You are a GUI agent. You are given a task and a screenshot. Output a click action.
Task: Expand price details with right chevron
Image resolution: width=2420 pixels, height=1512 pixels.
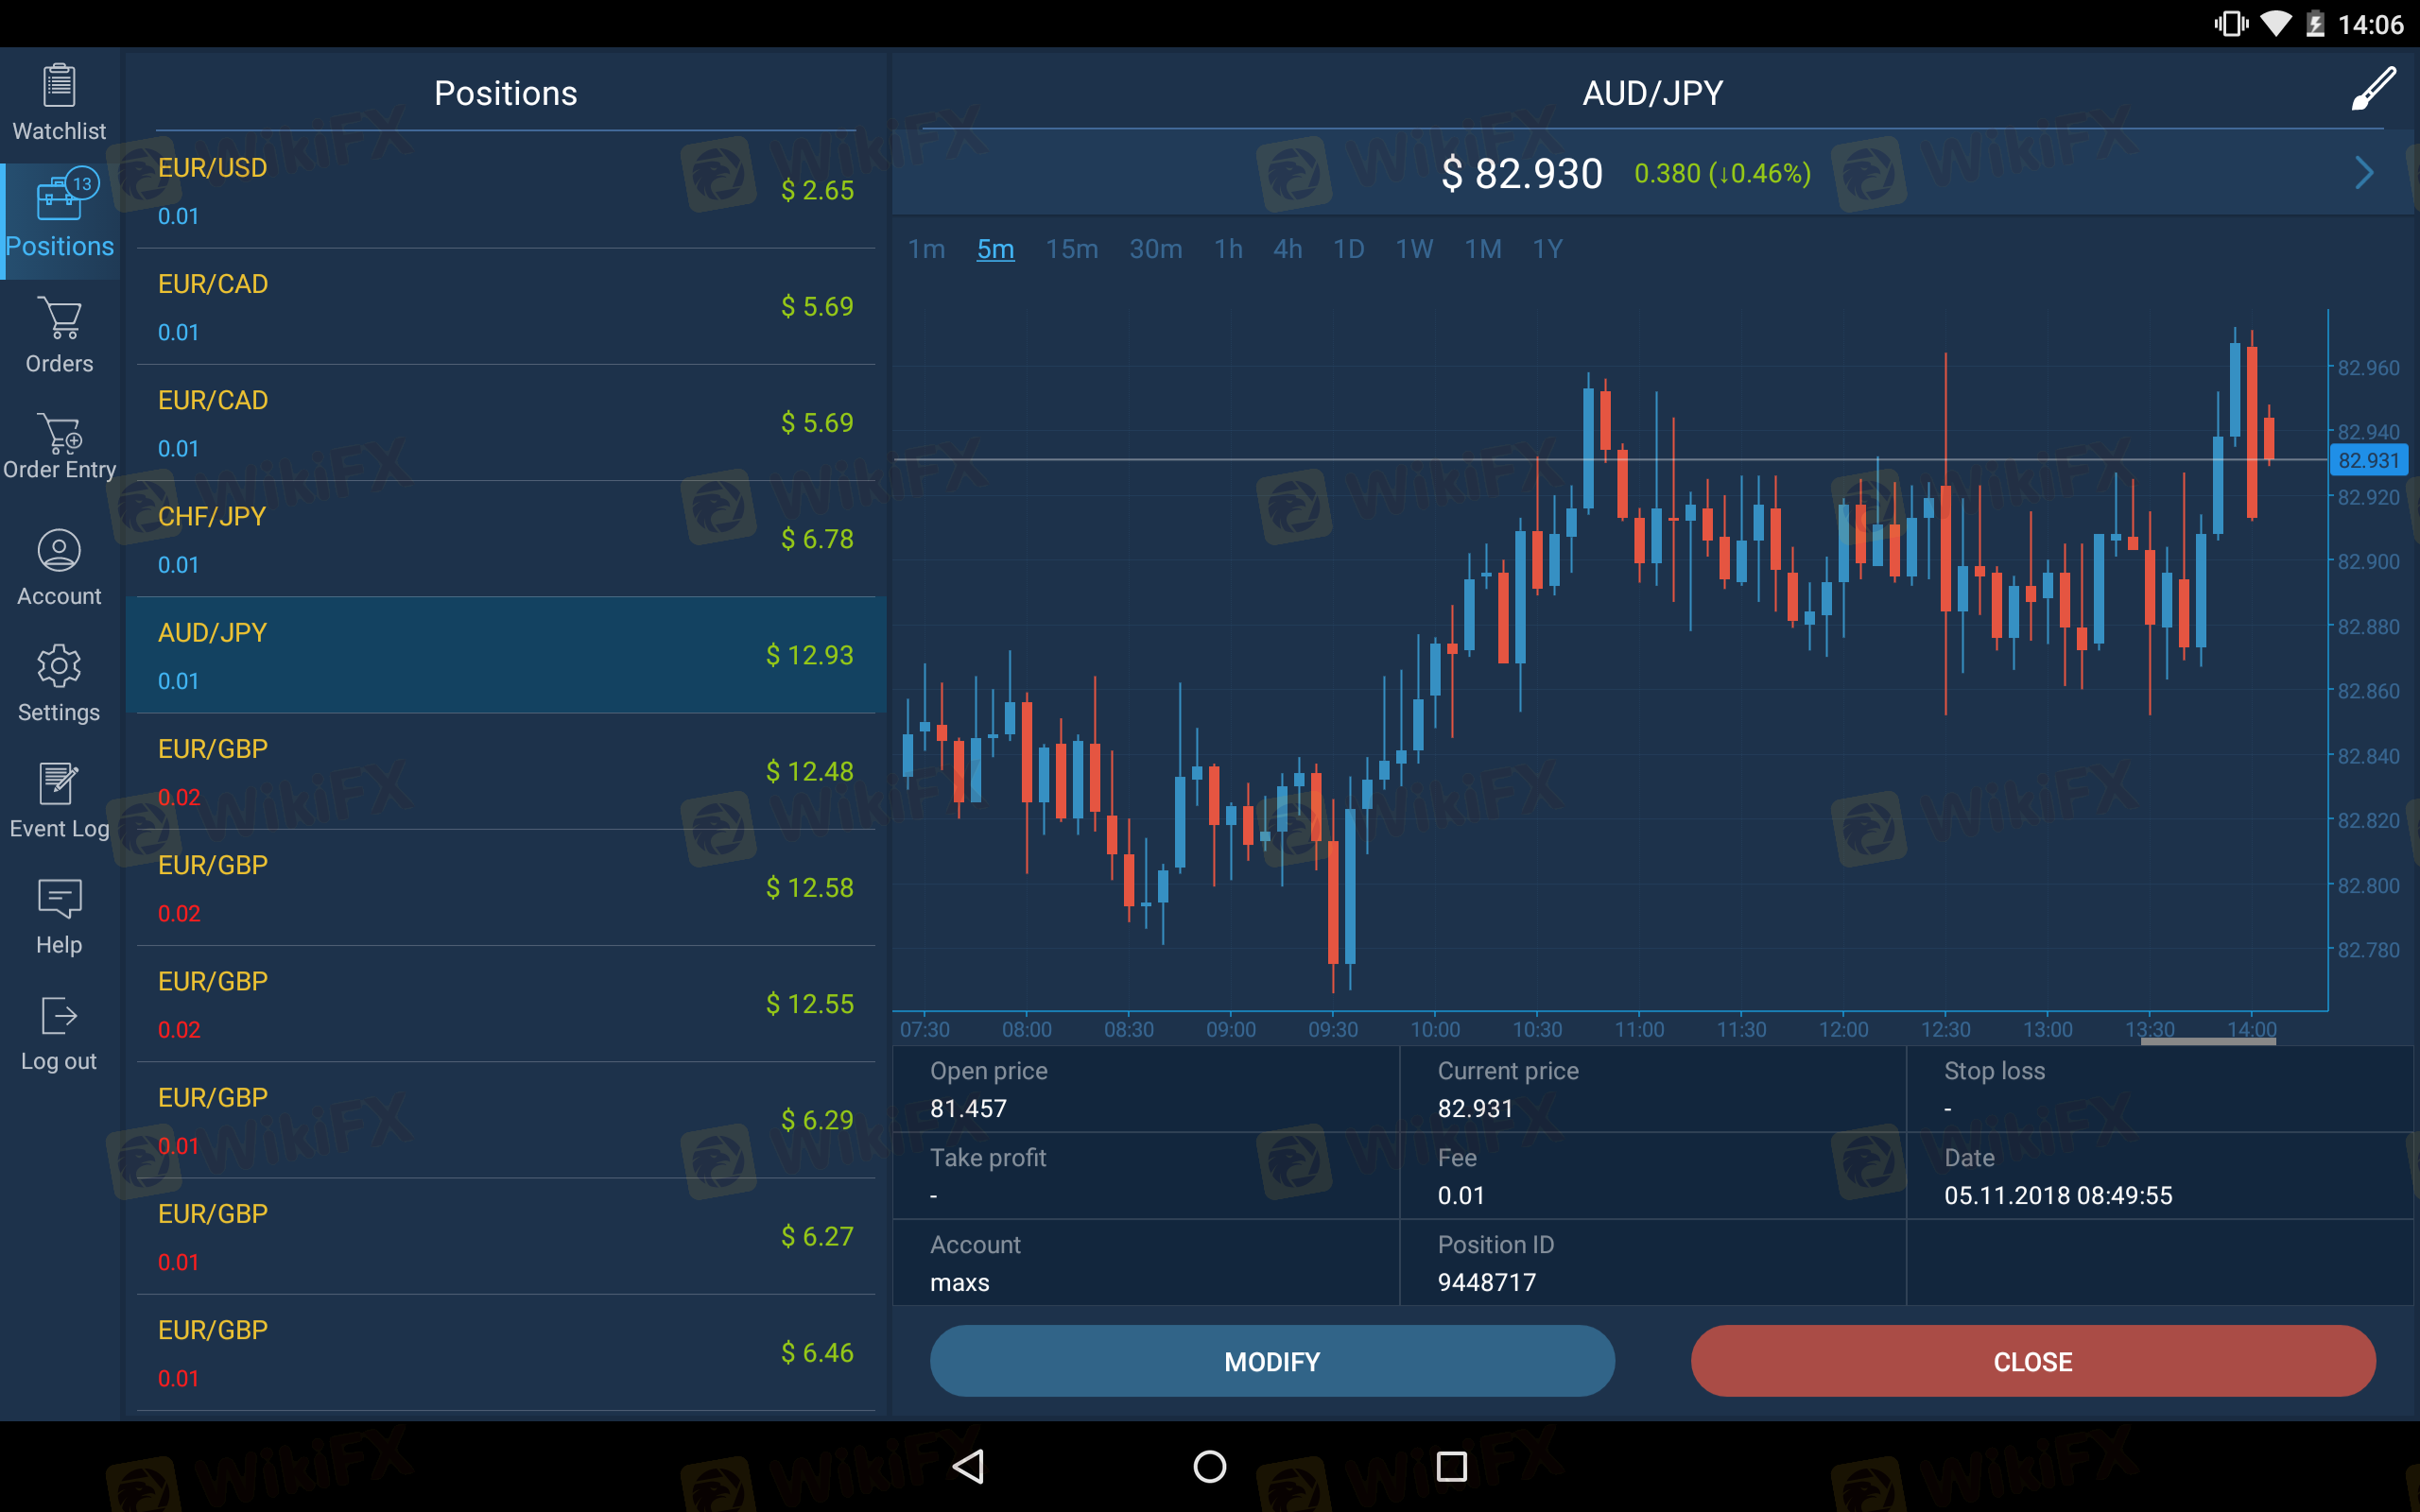pyautogui.click(x=2364, y=173)
